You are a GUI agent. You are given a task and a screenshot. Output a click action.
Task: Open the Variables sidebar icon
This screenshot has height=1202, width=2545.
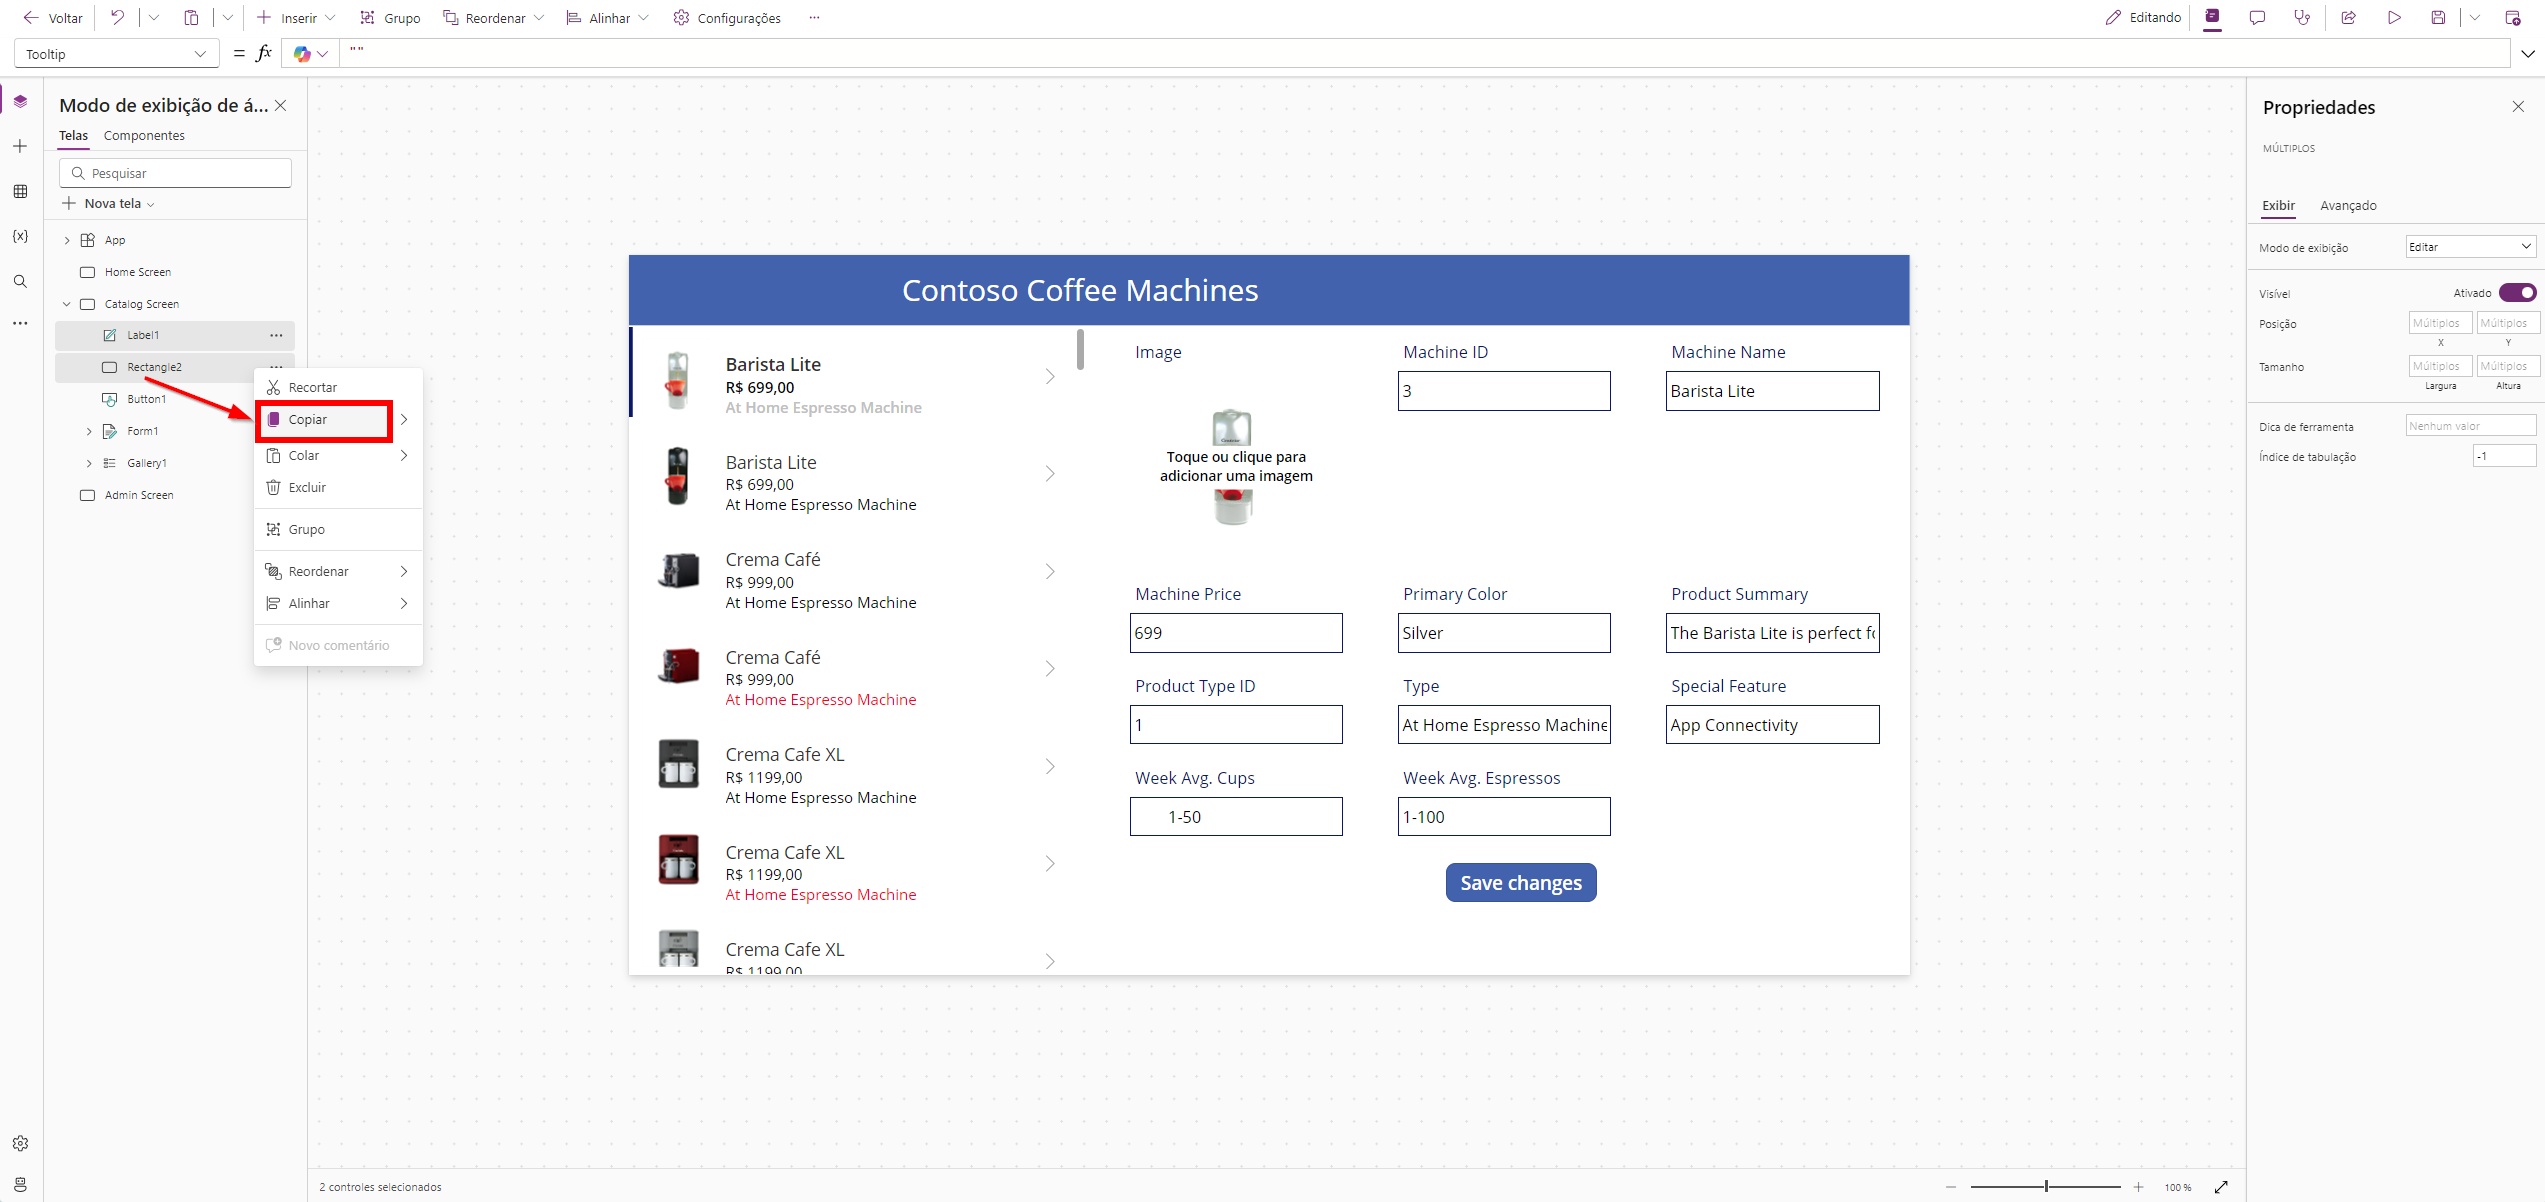pos(20,236)
